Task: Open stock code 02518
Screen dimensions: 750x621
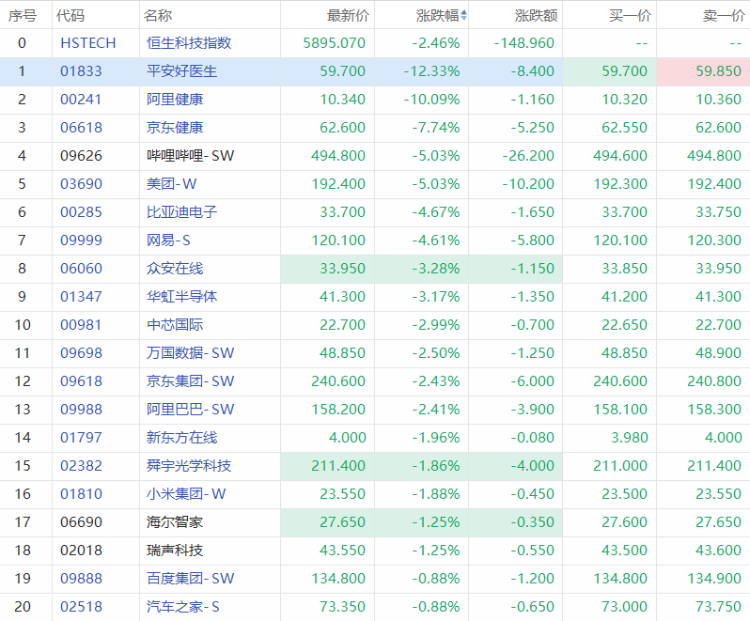Action: pos(81,607)
